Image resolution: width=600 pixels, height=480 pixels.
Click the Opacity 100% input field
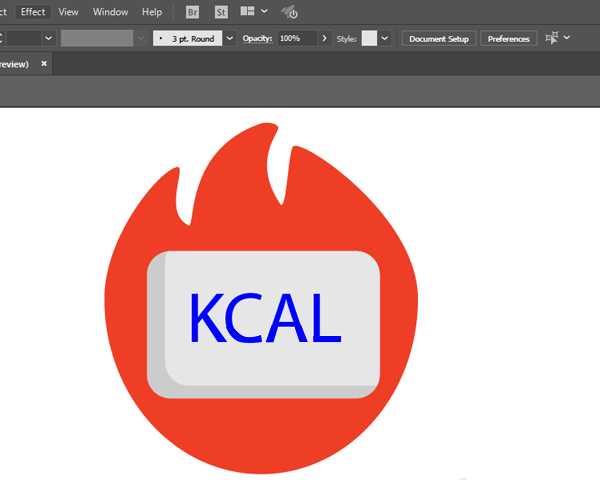coord(297,38)
